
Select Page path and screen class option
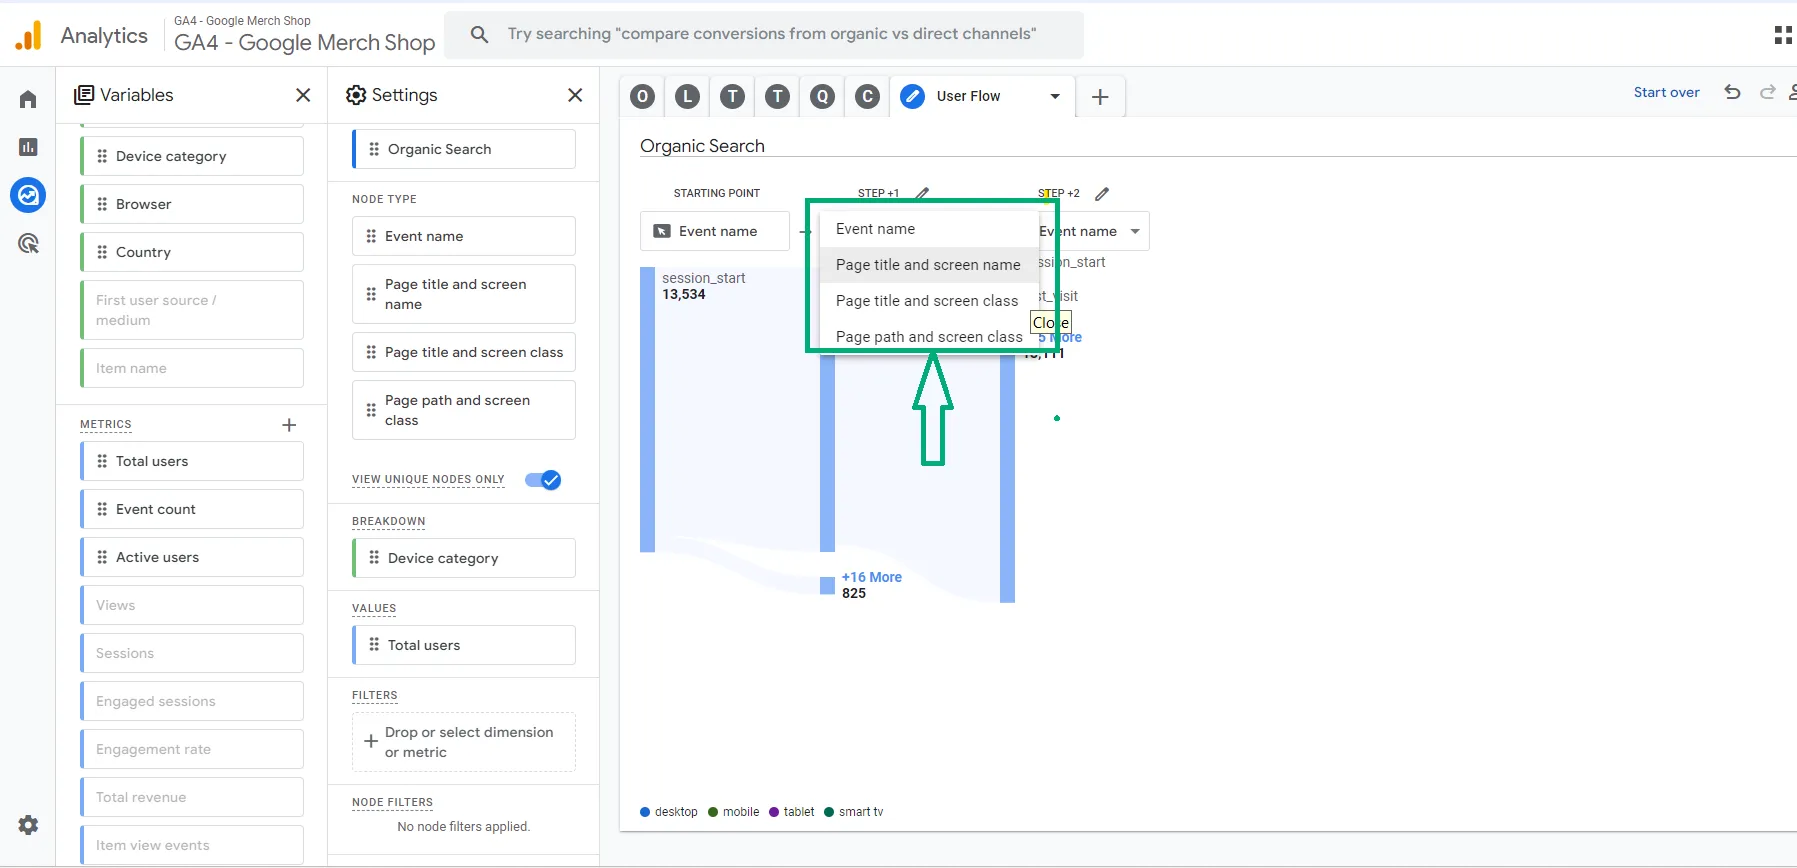click(x=929, y=337)
